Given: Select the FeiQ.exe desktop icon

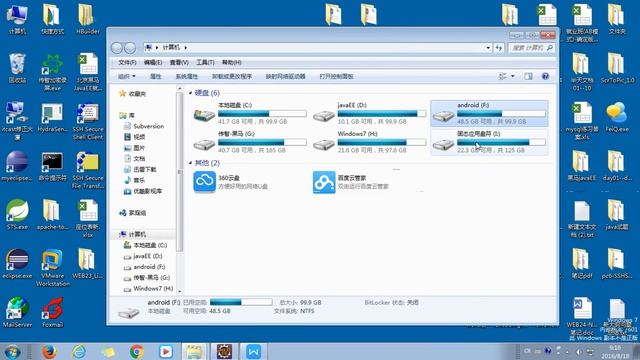Looking at the screenshot, I should pos(617,117).
